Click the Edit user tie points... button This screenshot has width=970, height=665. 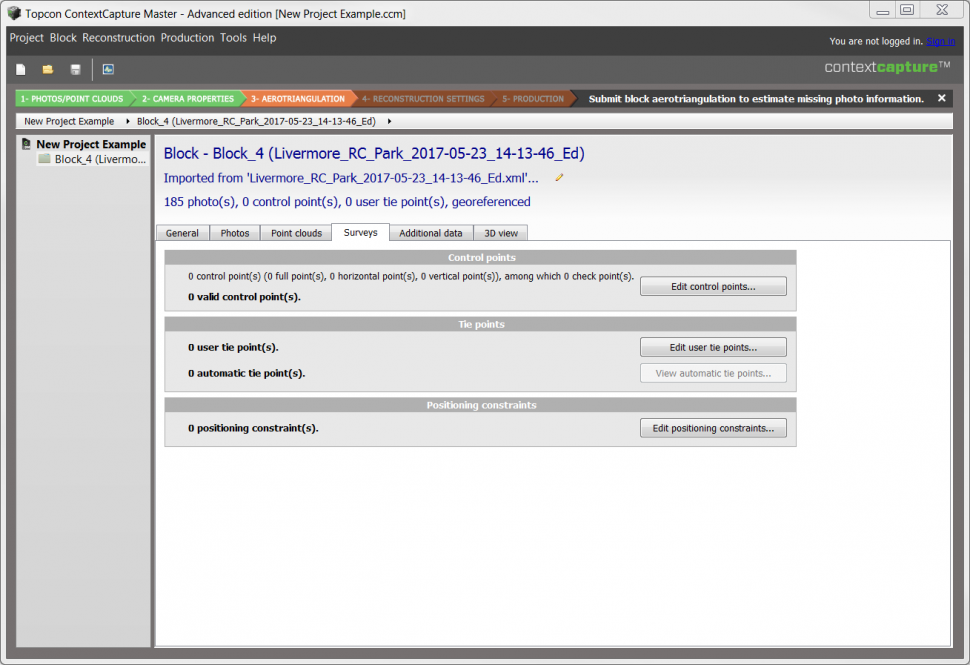tap(713, 347)
